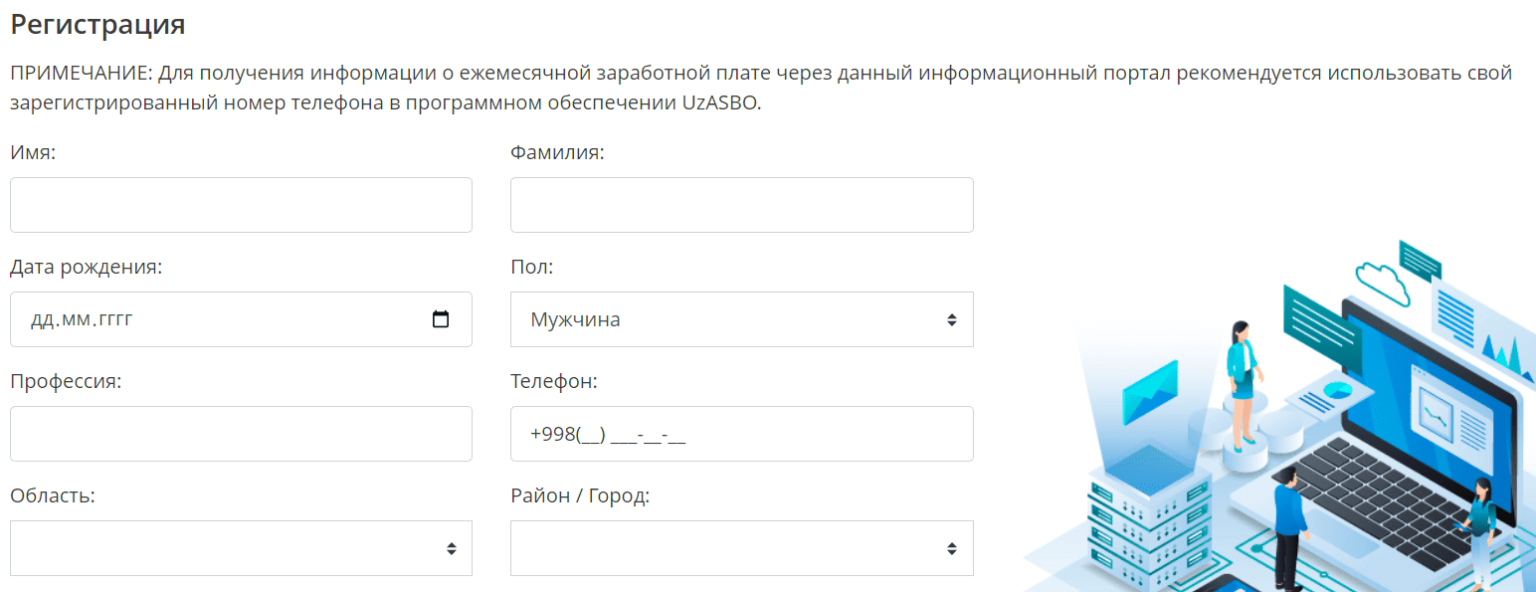Click inside the Фамилия input field
1536x592 pixels.
point(740,204)
